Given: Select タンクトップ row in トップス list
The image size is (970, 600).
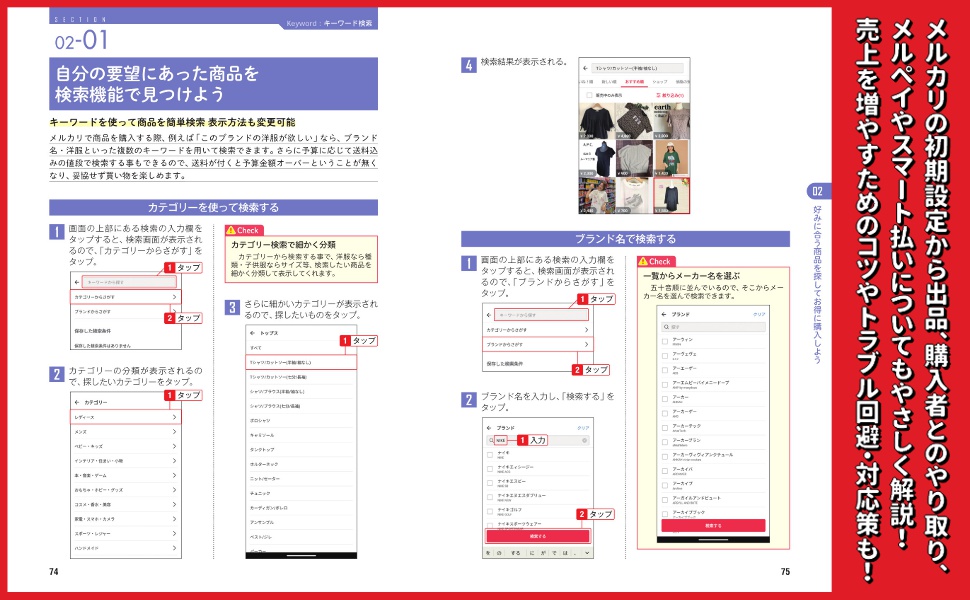Looking at the screenshot, I should click(x=301, y=449).
